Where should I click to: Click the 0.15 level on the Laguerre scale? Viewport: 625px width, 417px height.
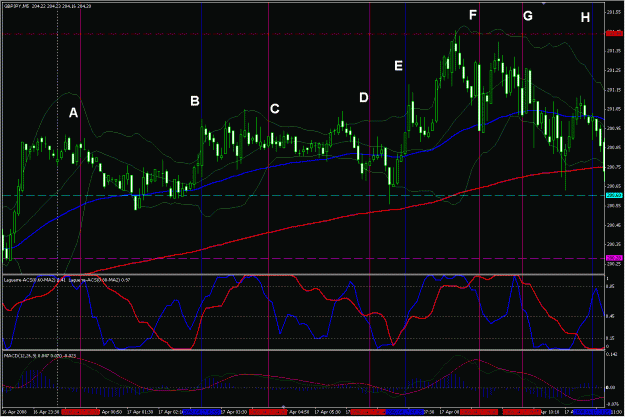610,338
